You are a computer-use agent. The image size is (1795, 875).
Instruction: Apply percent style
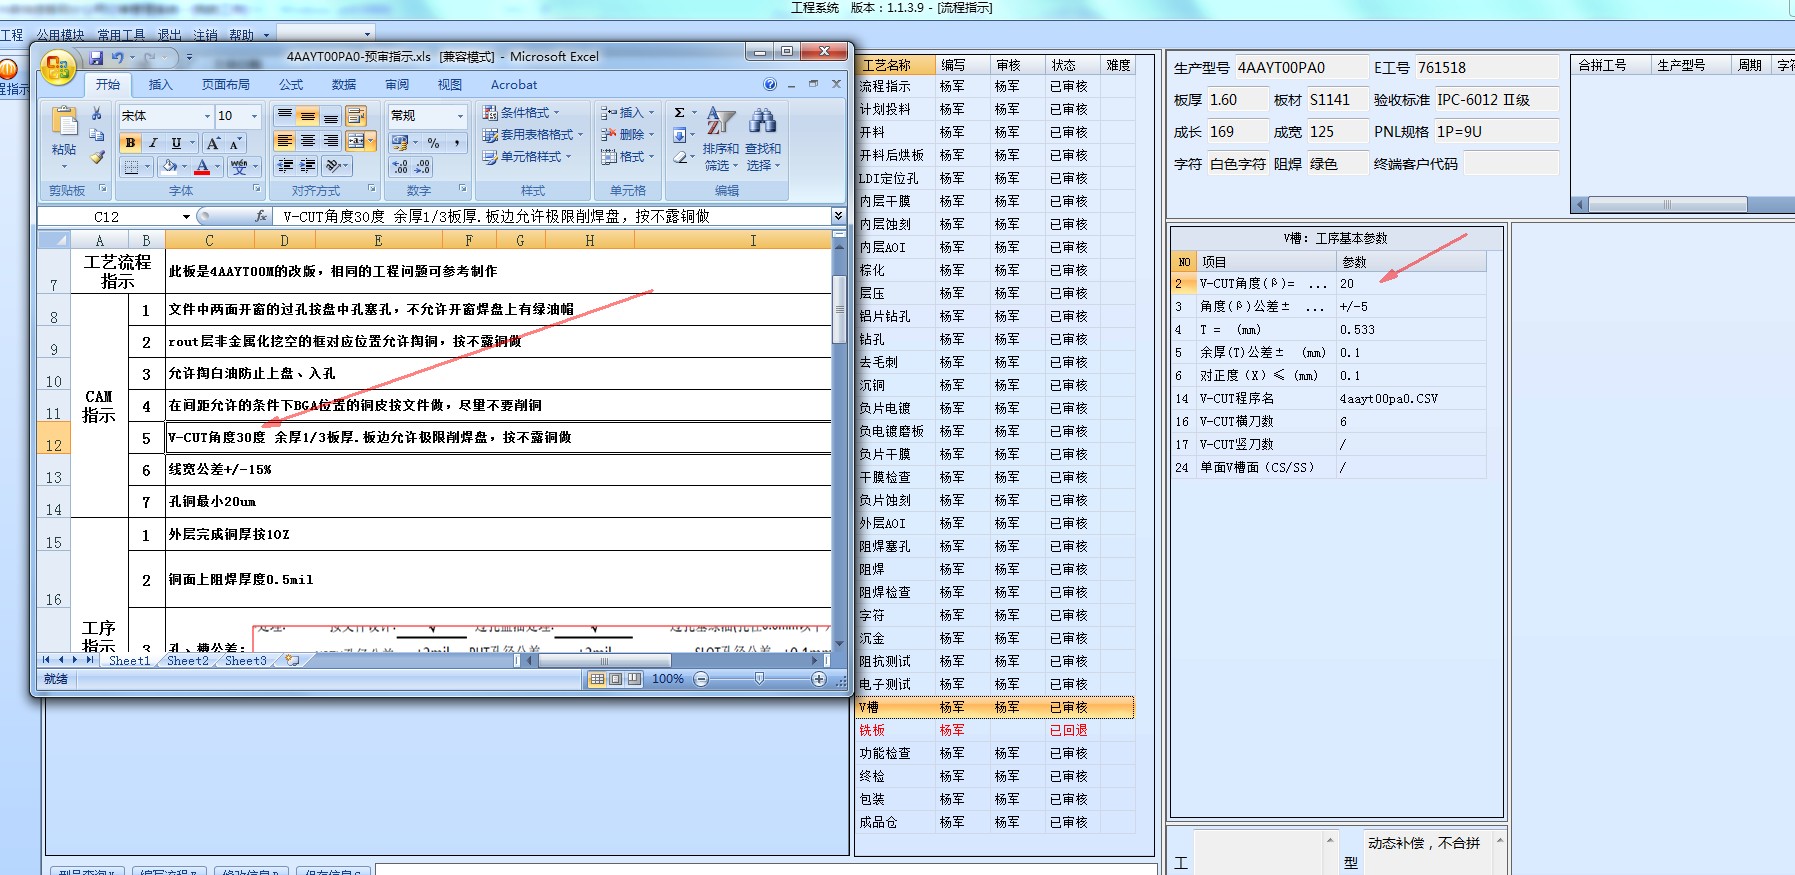pos(433,143)
